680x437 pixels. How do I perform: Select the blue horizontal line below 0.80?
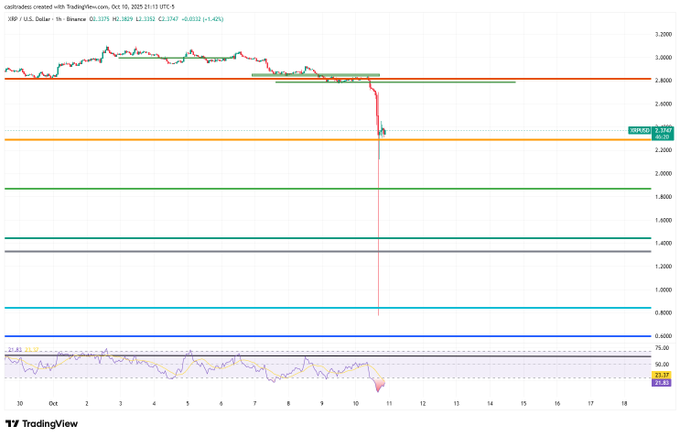[300, 336]
